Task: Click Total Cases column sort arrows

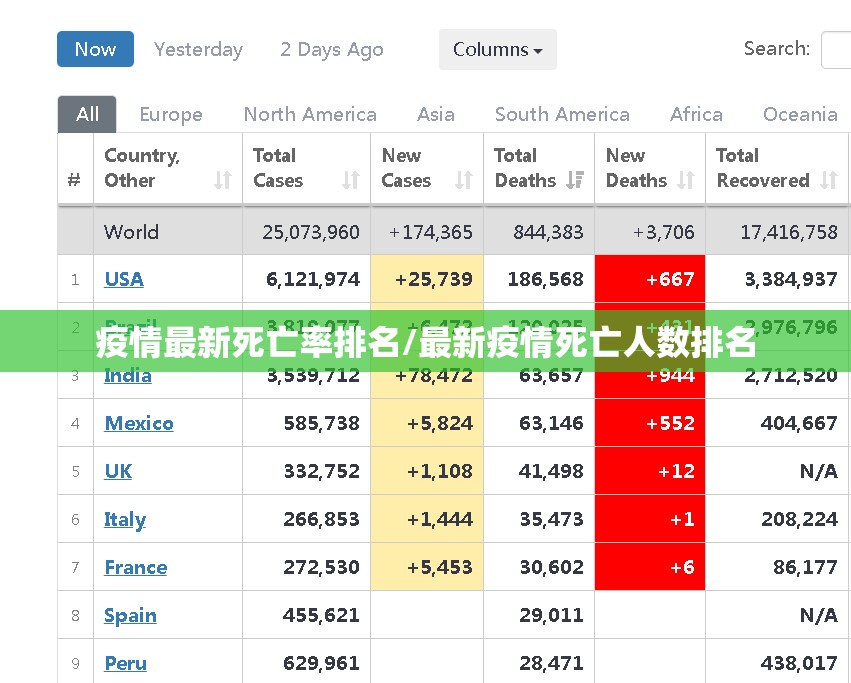Action: coord(350,180)
